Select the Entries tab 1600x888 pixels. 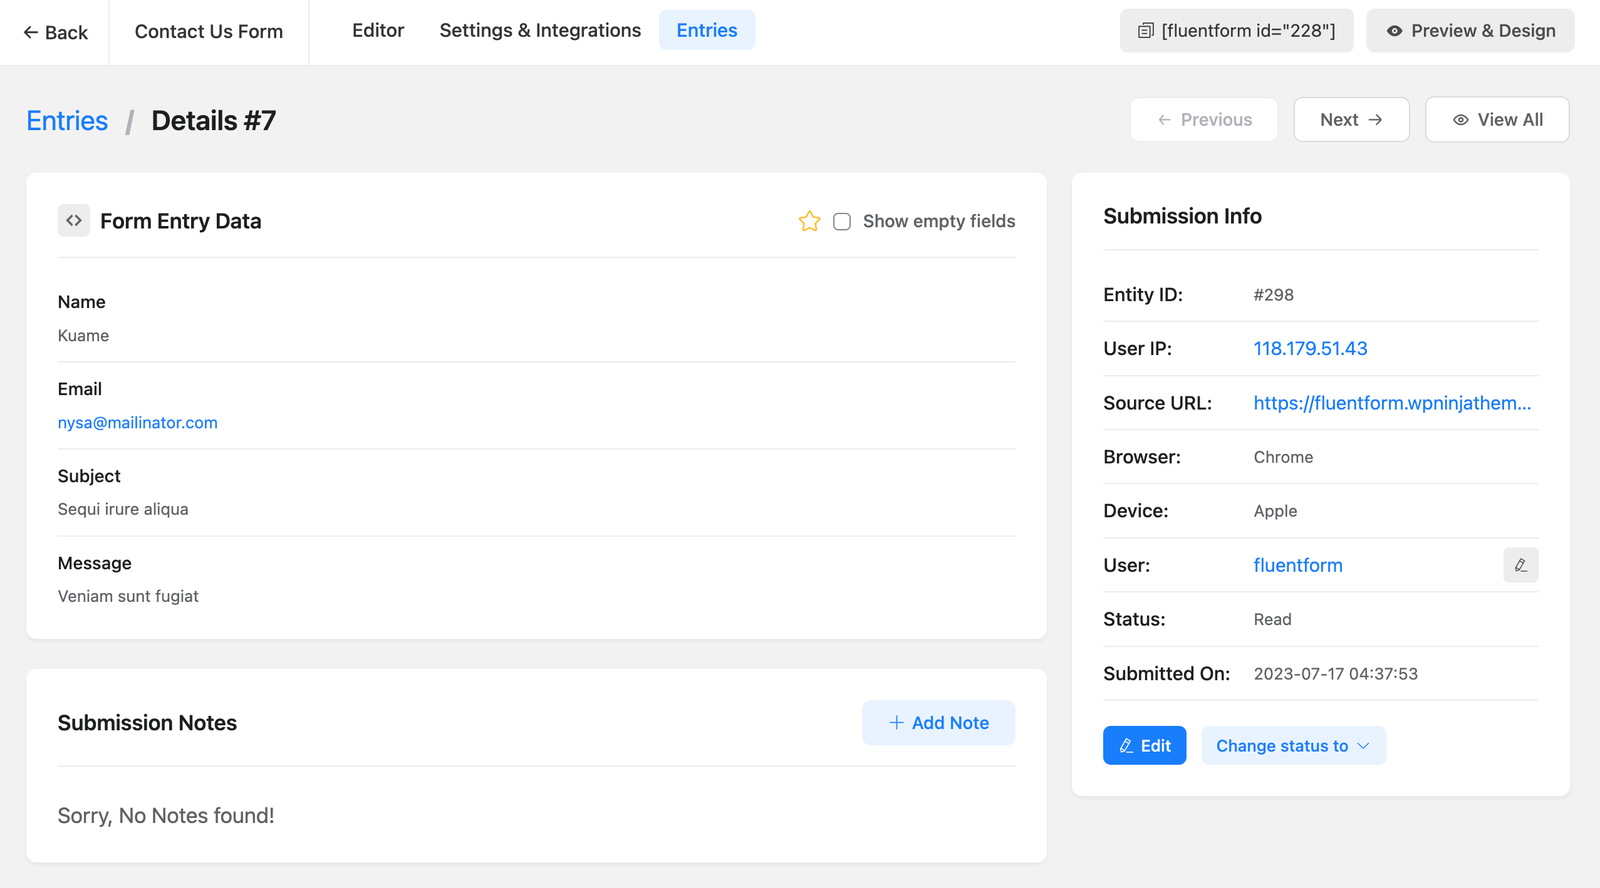point(706,31)
